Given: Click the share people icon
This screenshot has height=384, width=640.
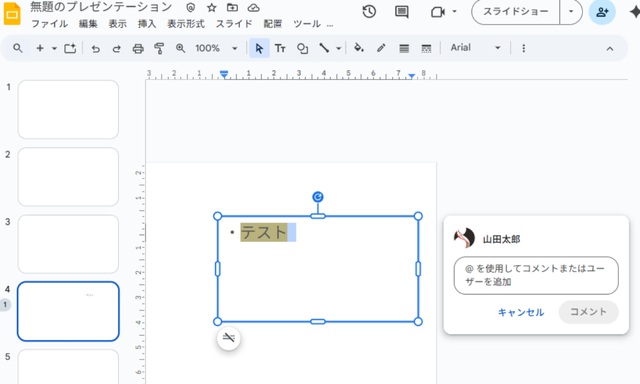Looking at the screenshot, I should pyautogui.click(x=602, y=12).
